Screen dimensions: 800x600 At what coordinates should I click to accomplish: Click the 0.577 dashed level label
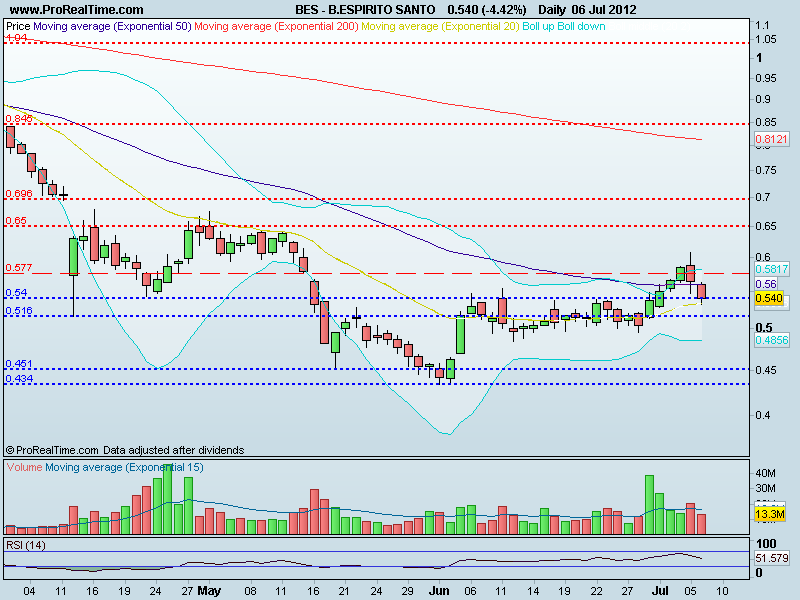click(19, 267)
